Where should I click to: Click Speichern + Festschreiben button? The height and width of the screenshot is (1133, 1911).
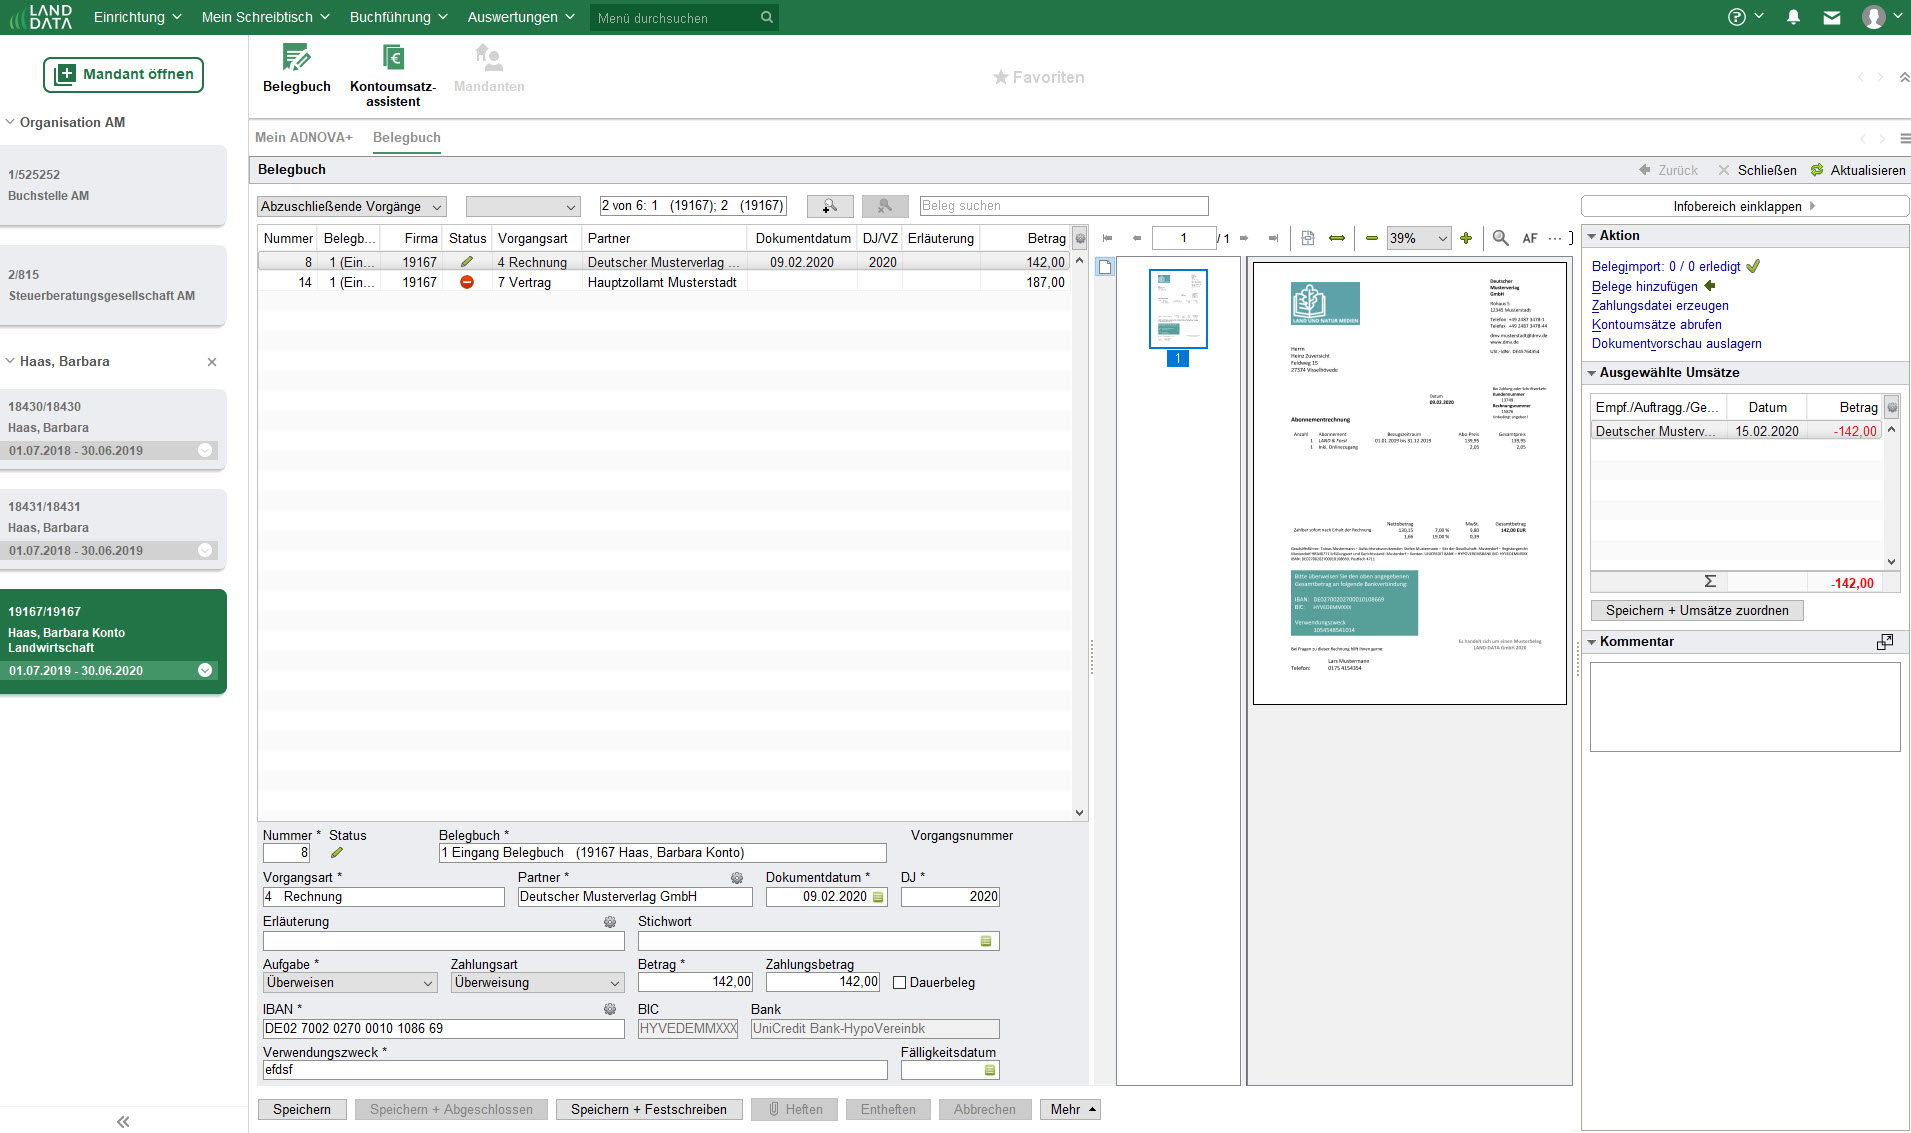click(x=648, y=1109)
